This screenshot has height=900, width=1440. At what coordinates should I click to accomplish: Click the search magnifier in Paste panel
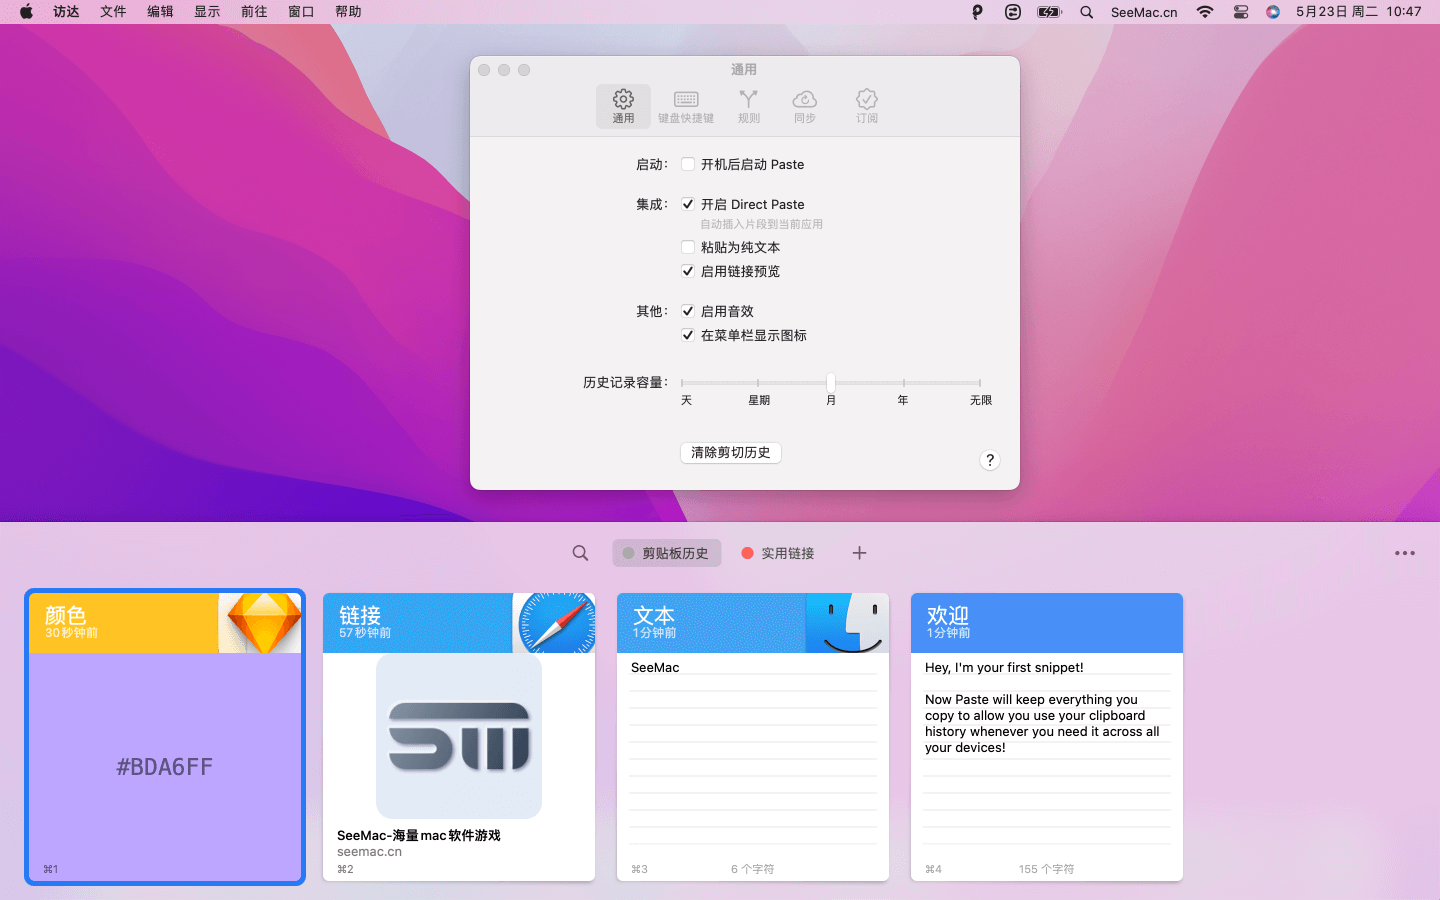pyautogui.click(x=580, y=553)
